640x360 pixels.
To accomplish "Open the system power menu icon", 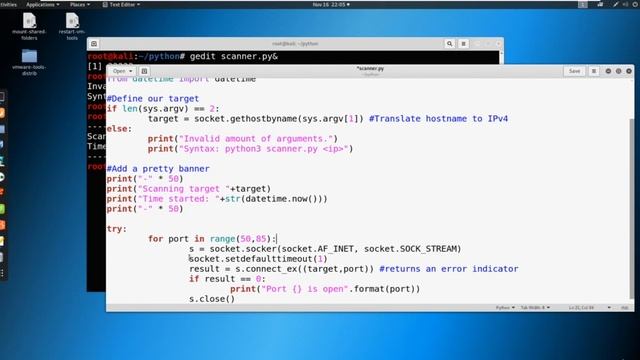I will (636, 4).
